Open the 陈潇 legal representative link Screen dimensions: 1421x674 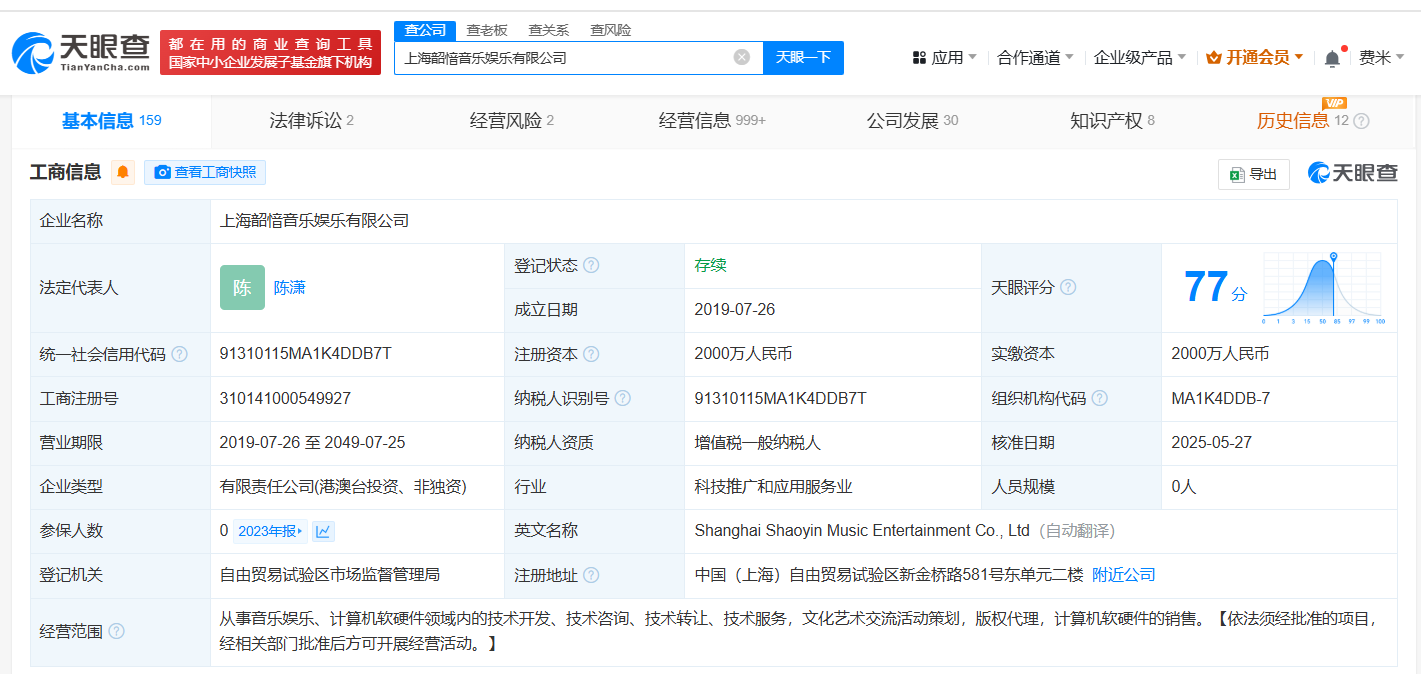pos(289,288)
